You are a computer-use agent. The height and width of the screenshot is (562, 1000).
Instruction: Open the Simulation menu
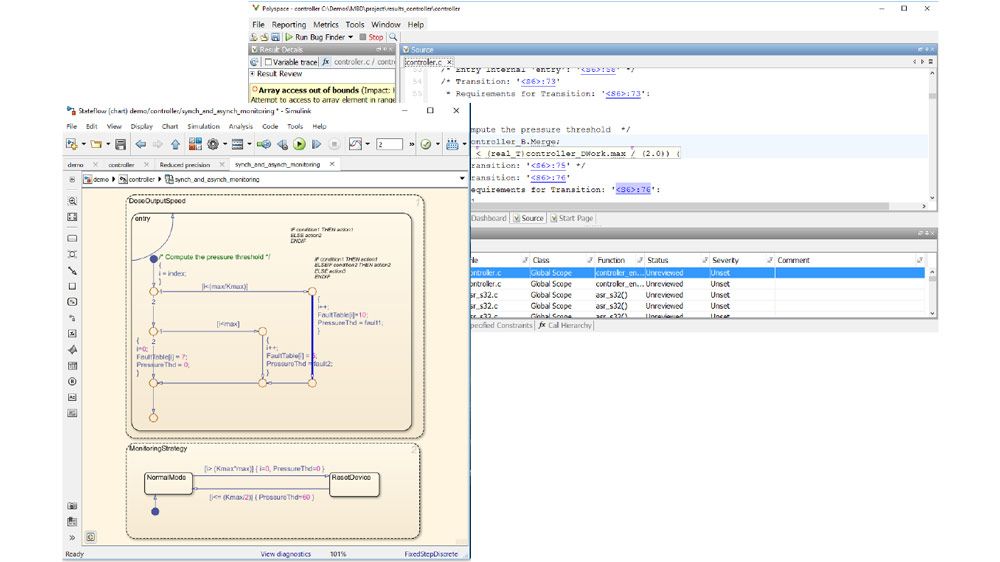[x=204, y=127]
